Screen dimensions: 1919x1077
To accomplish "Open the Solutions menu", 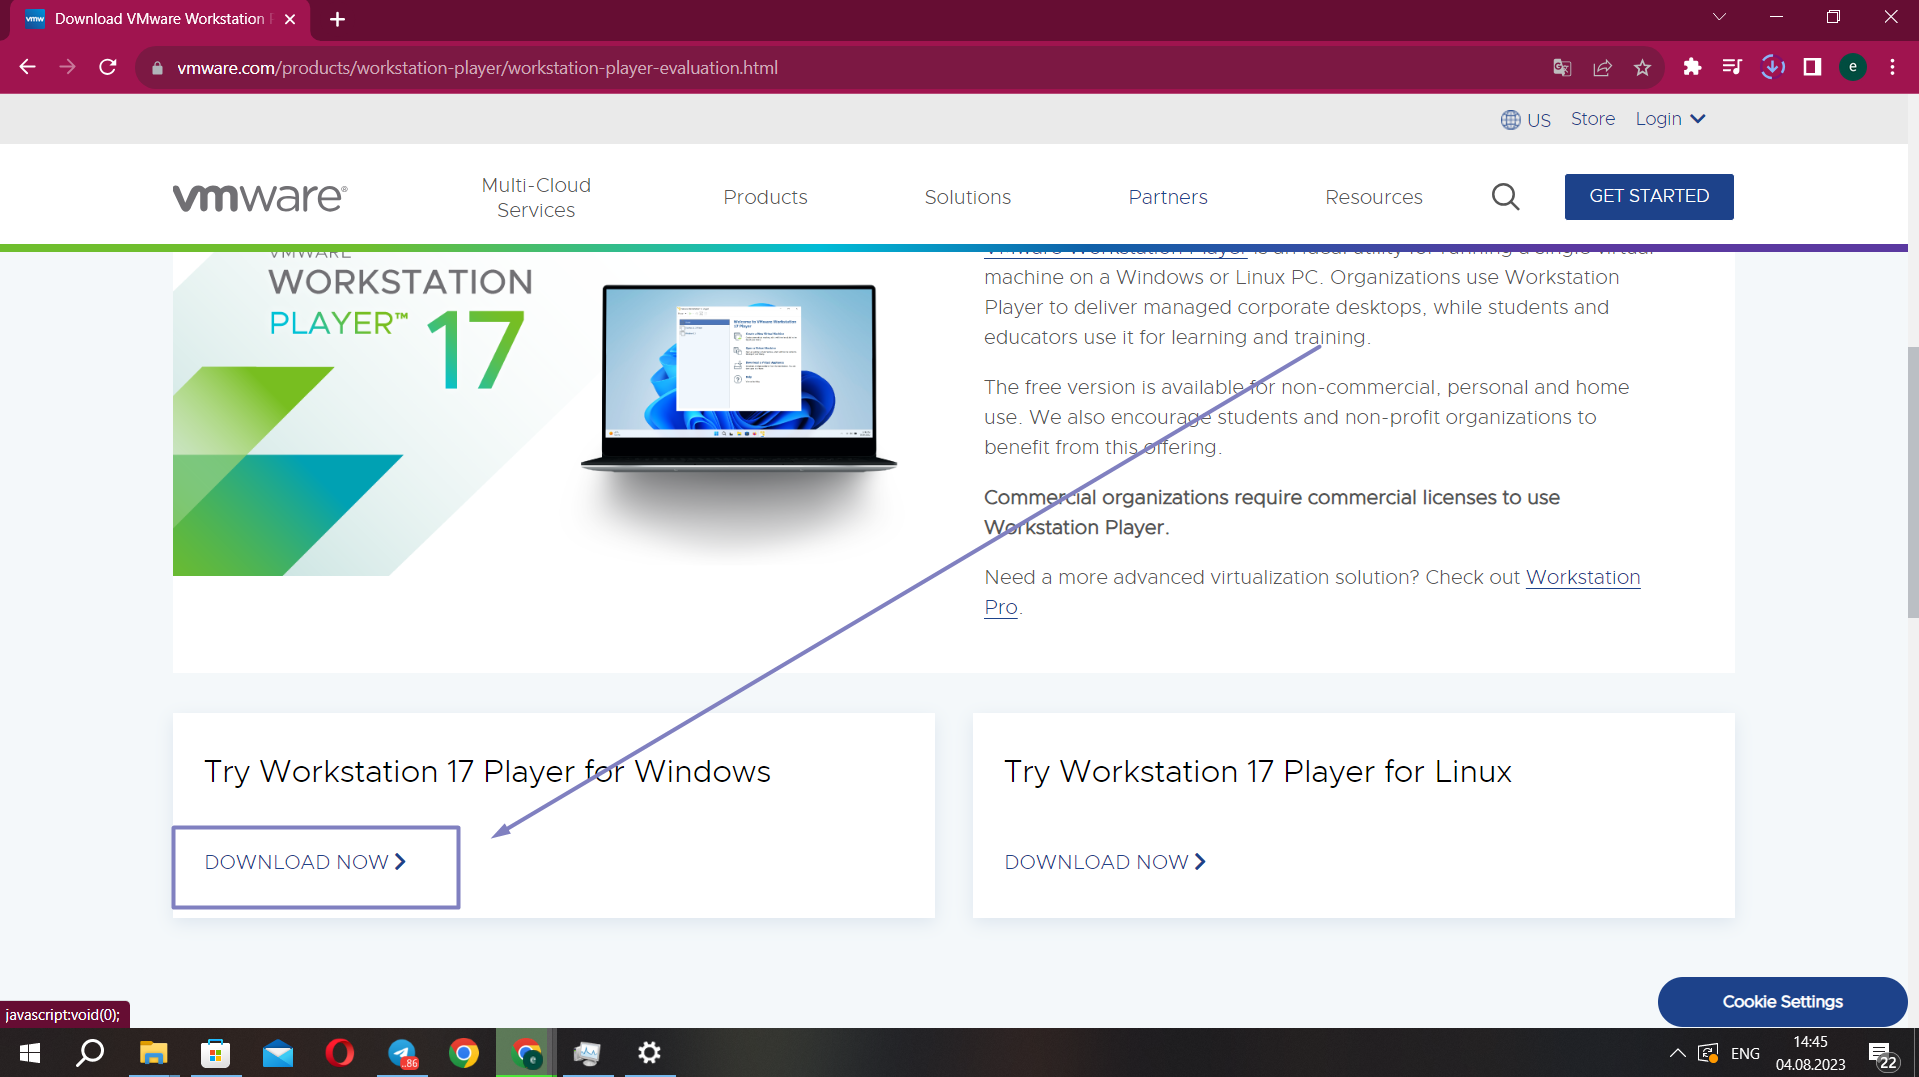I will tap(967, 197).
